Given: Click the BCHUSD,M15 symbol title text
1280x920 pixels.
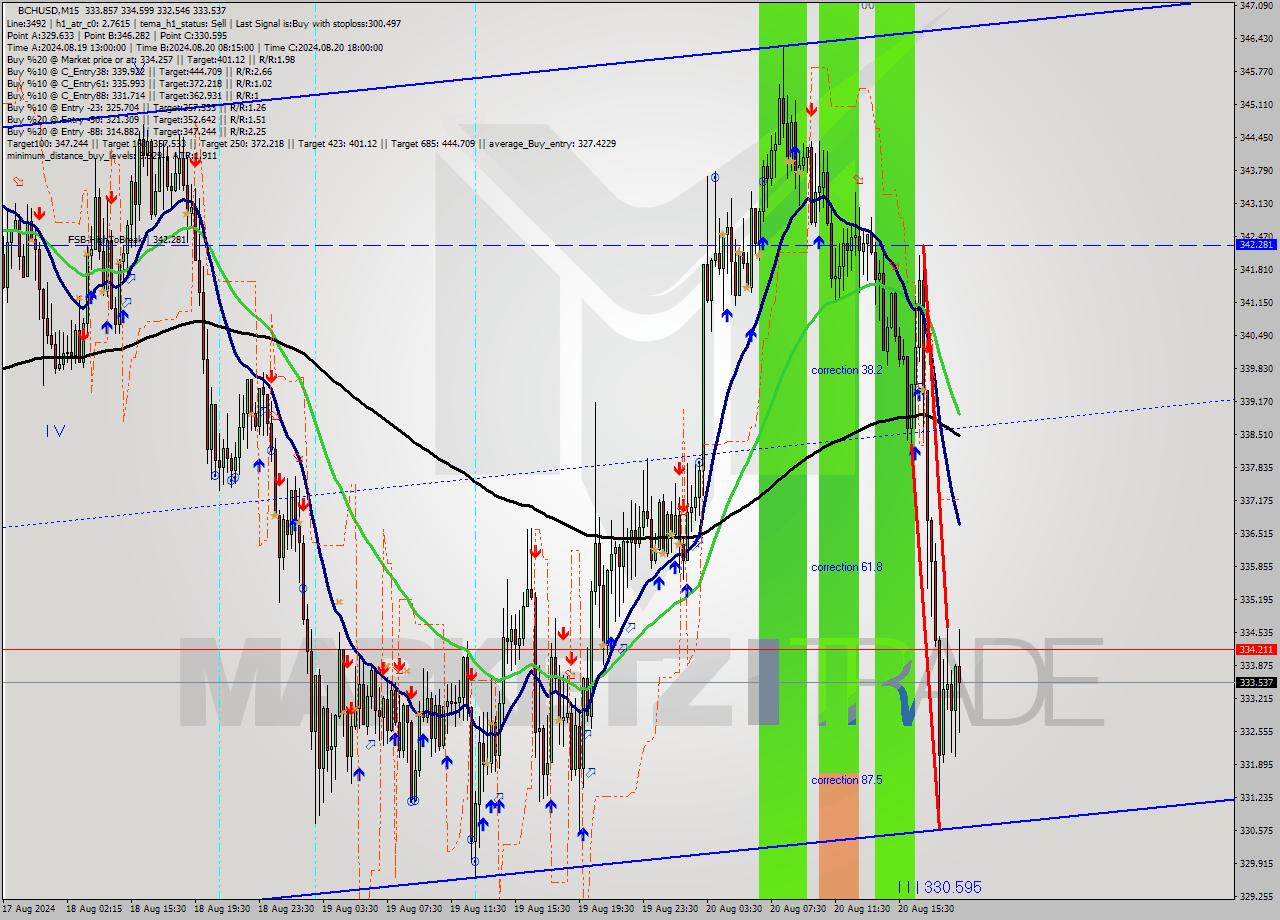Looking at the screenshot, I should click(47, 10).
